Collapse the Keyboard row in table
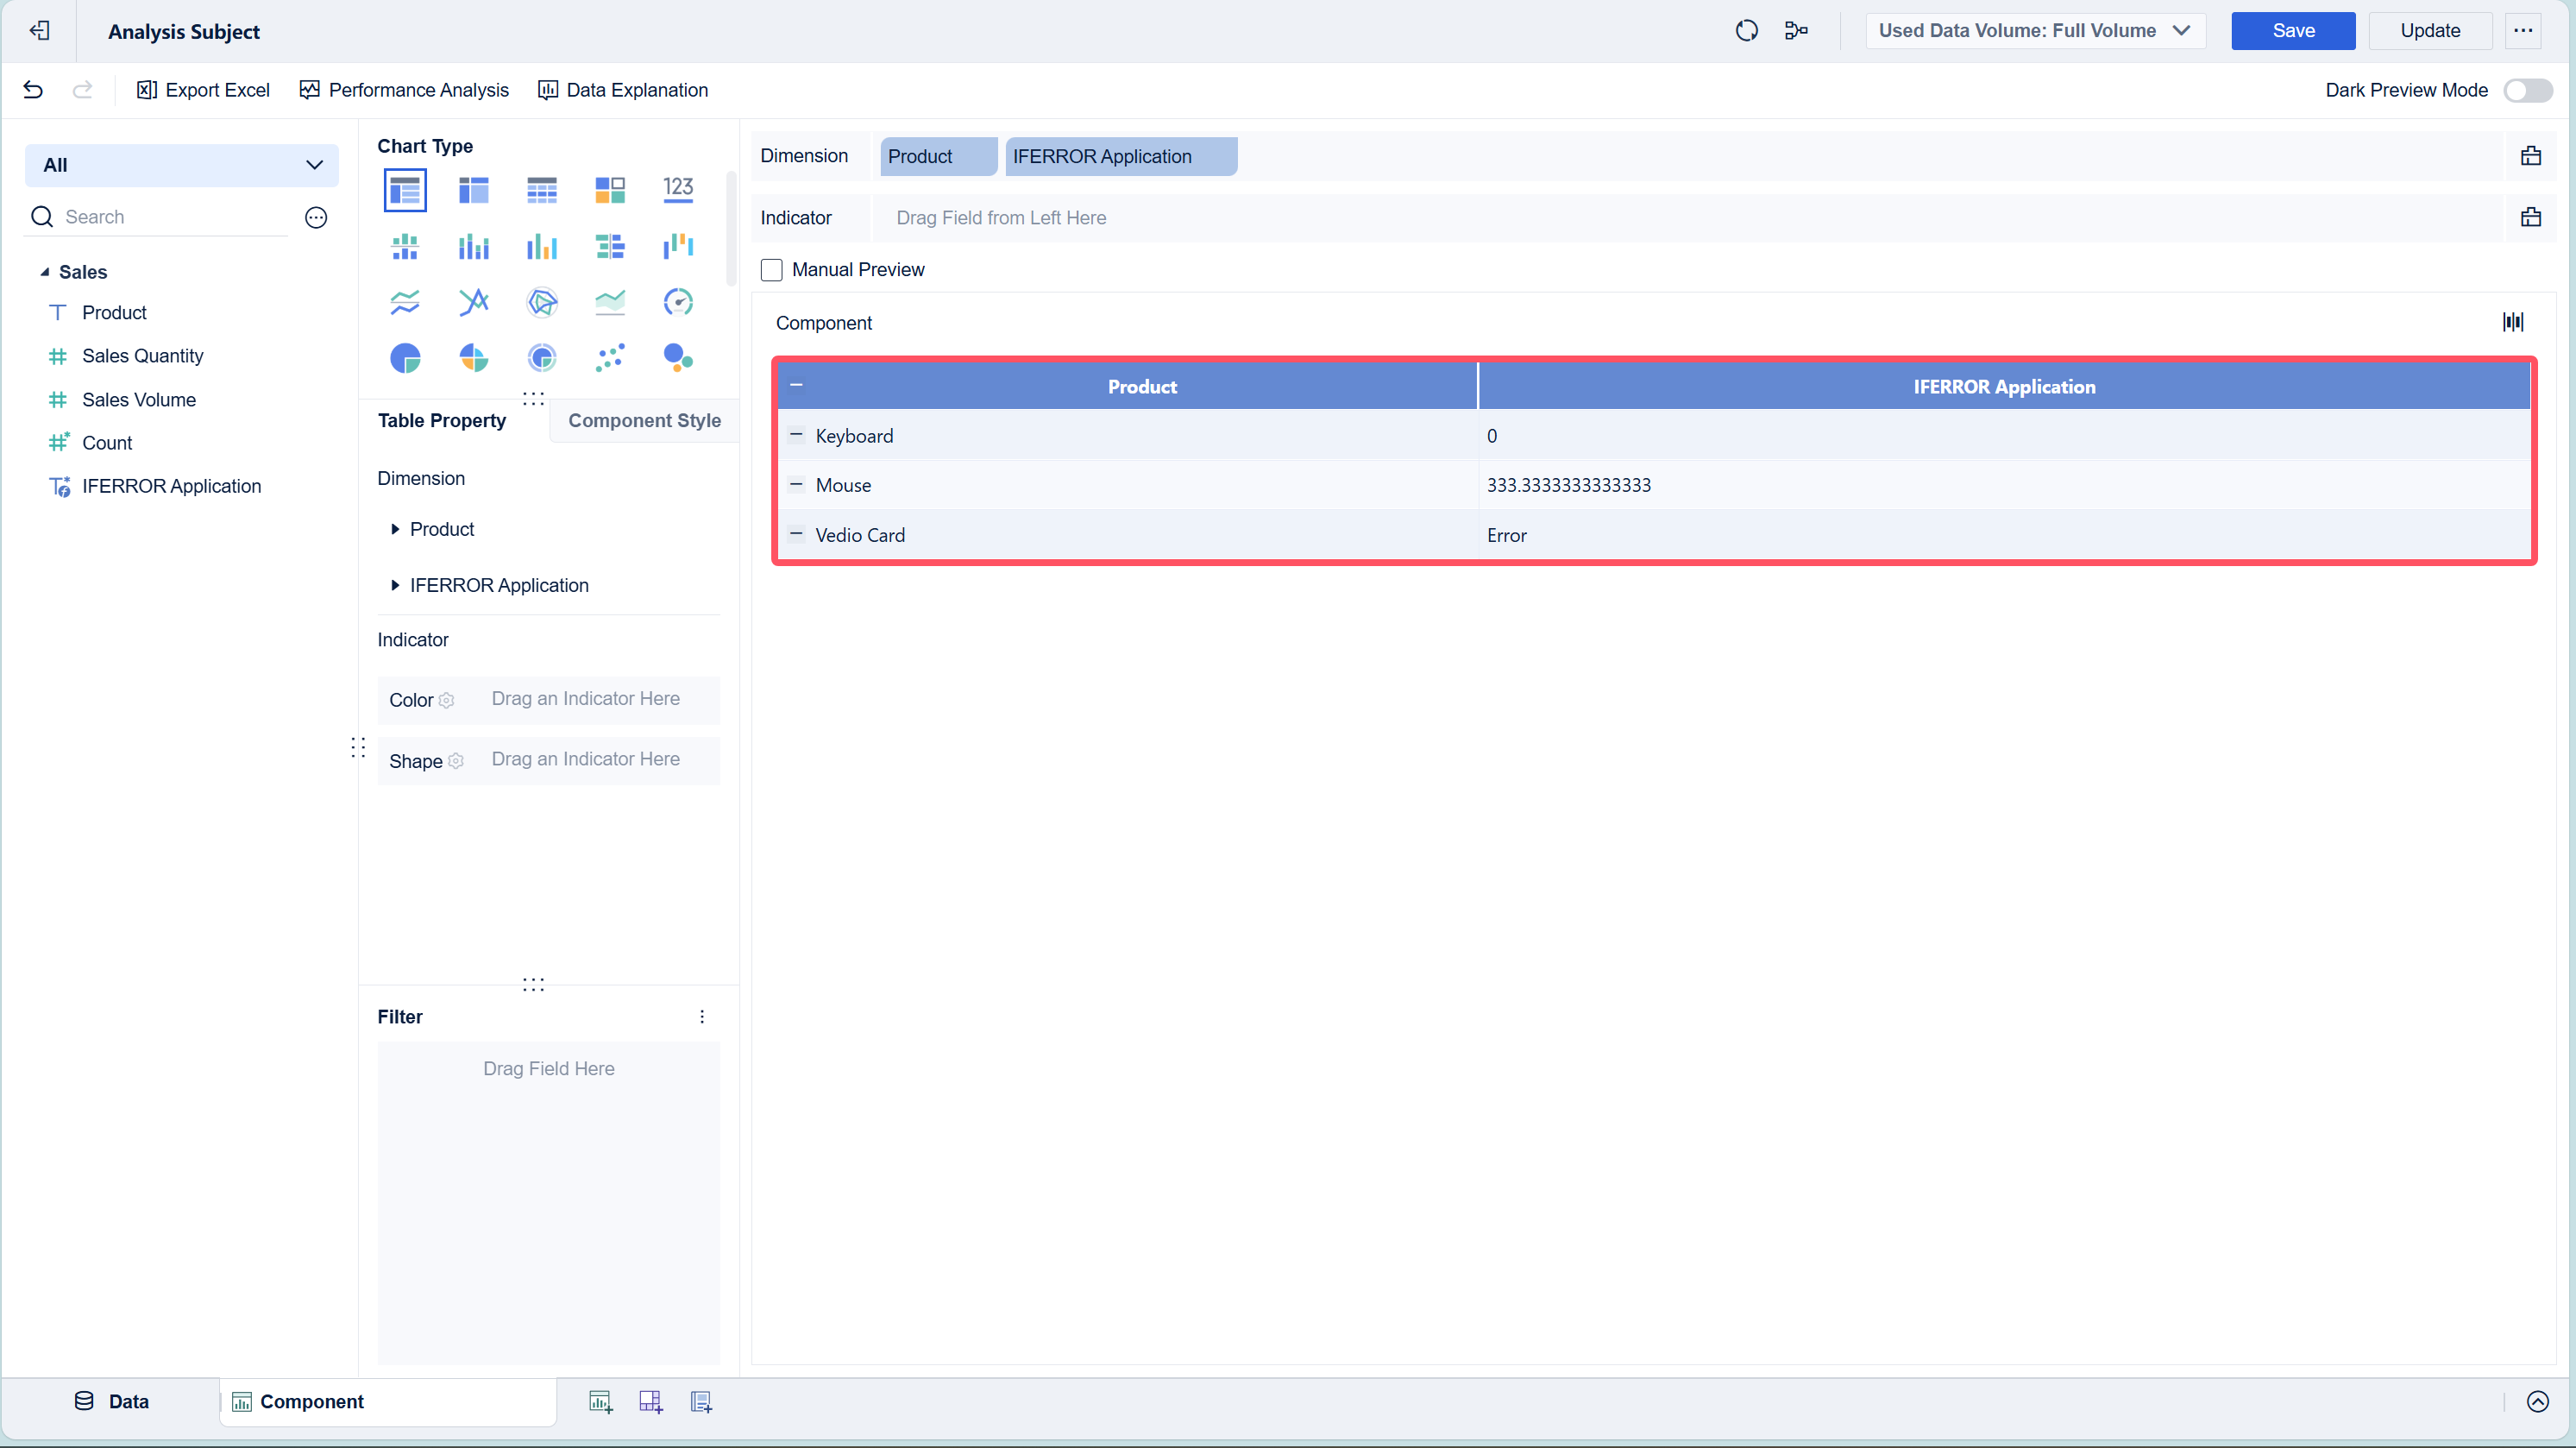The image size is (2576, 1448). click(796, 435)
